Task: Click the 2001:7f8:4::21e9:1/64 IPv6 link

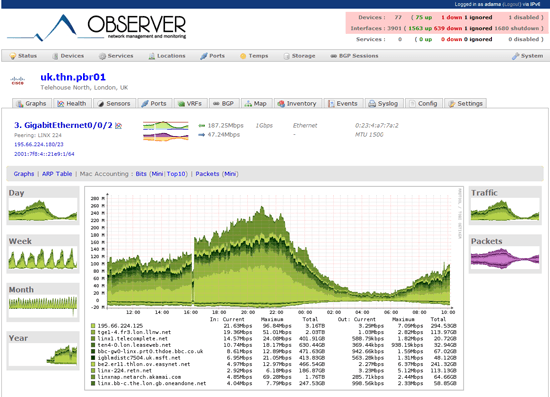Action: point(44,154)
